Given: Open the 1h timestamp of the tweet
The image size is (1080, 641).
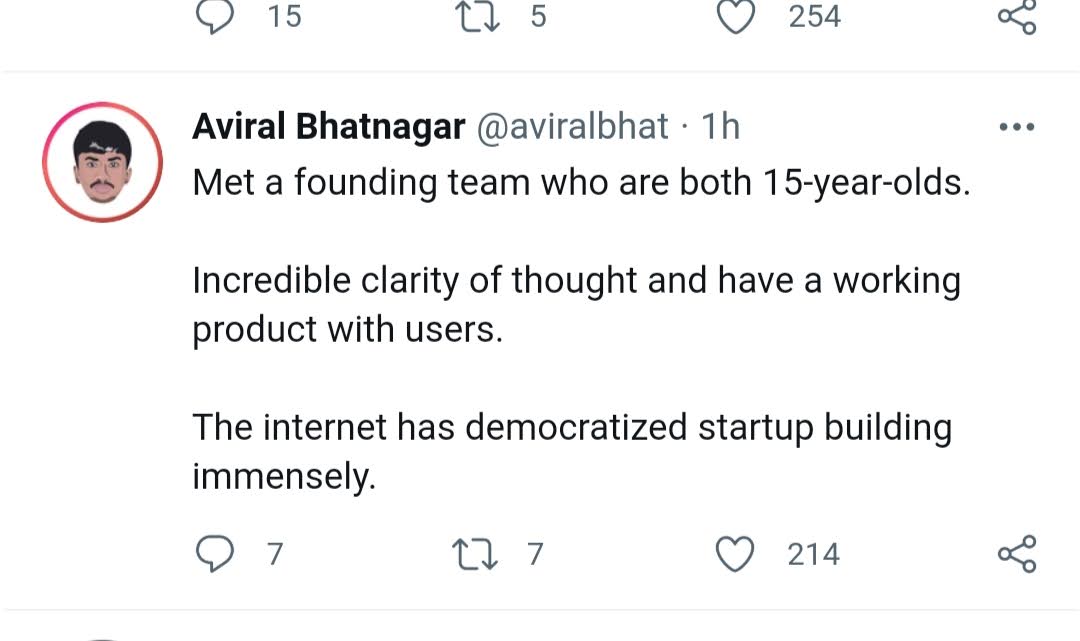Looking at the screenshot, I should pyautogui.click(x=720, y=127).
